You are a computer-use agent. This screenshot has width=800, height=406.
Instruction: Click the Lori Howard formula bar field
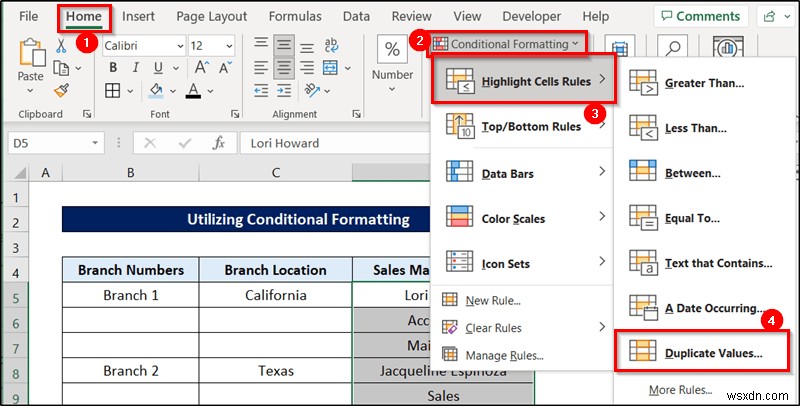coord(334,143)
